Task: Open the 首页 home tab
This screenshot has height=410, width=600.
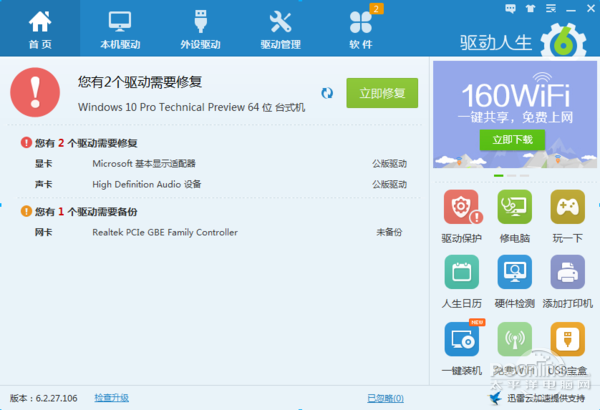Action: [40, 28]
